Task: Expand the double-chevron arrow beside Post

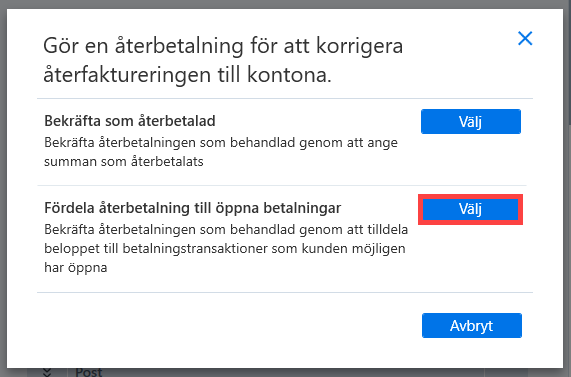Action: [x=47, y=373]
